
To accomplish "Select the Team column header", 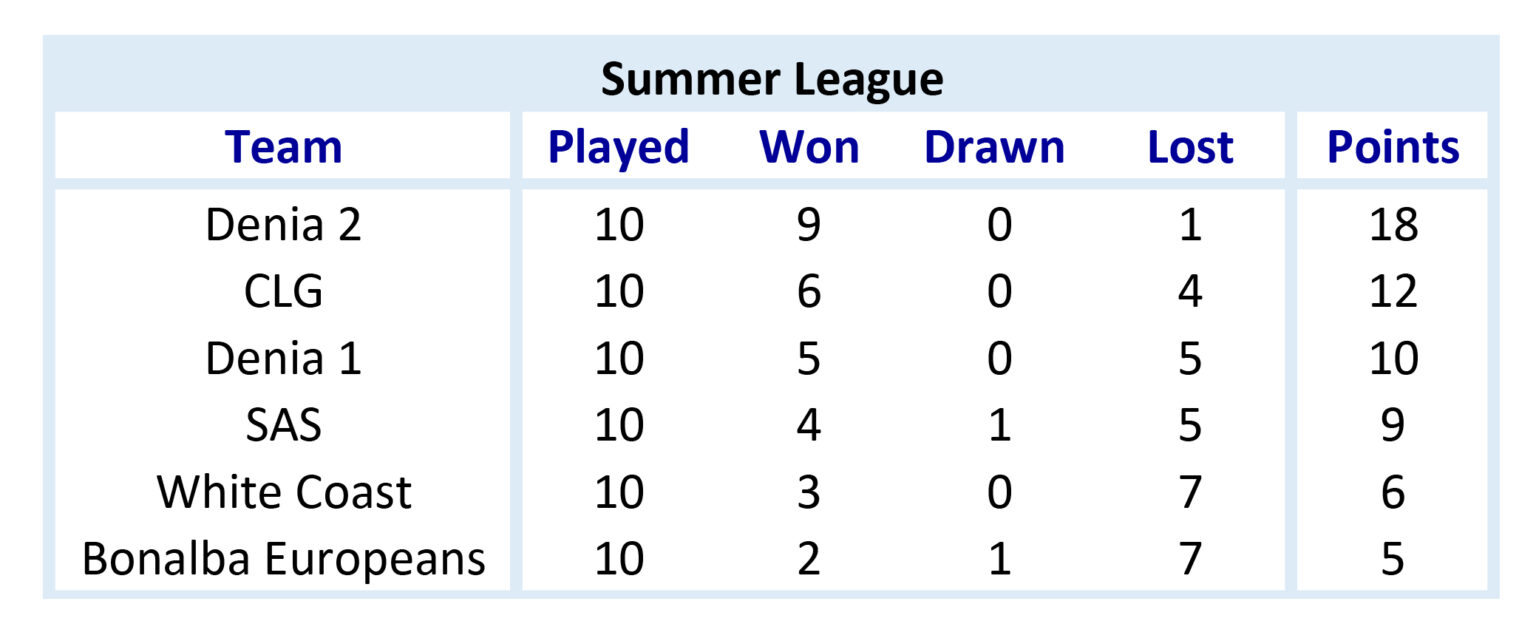I will click(284, 147).
